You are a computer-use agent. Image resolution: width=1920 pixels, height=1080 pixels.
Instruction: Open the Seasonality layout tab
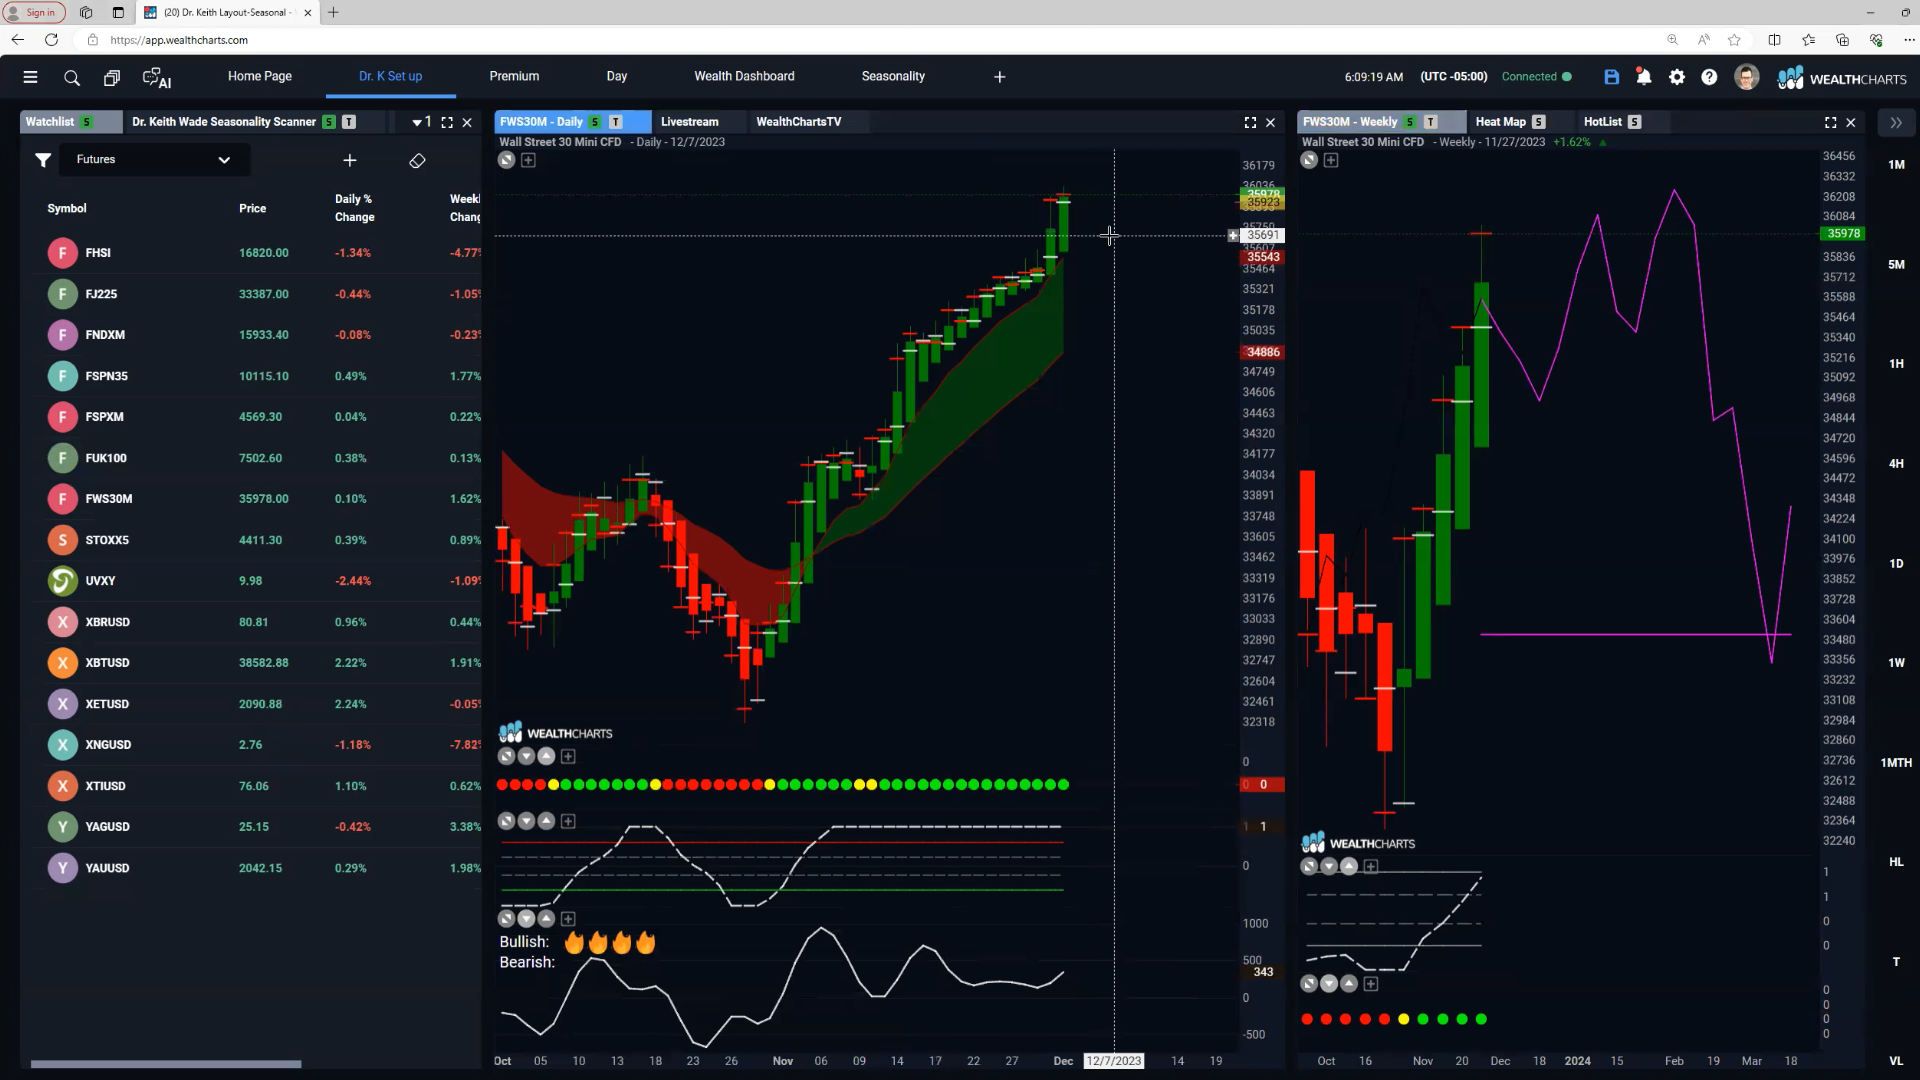[x=893, y=77]
